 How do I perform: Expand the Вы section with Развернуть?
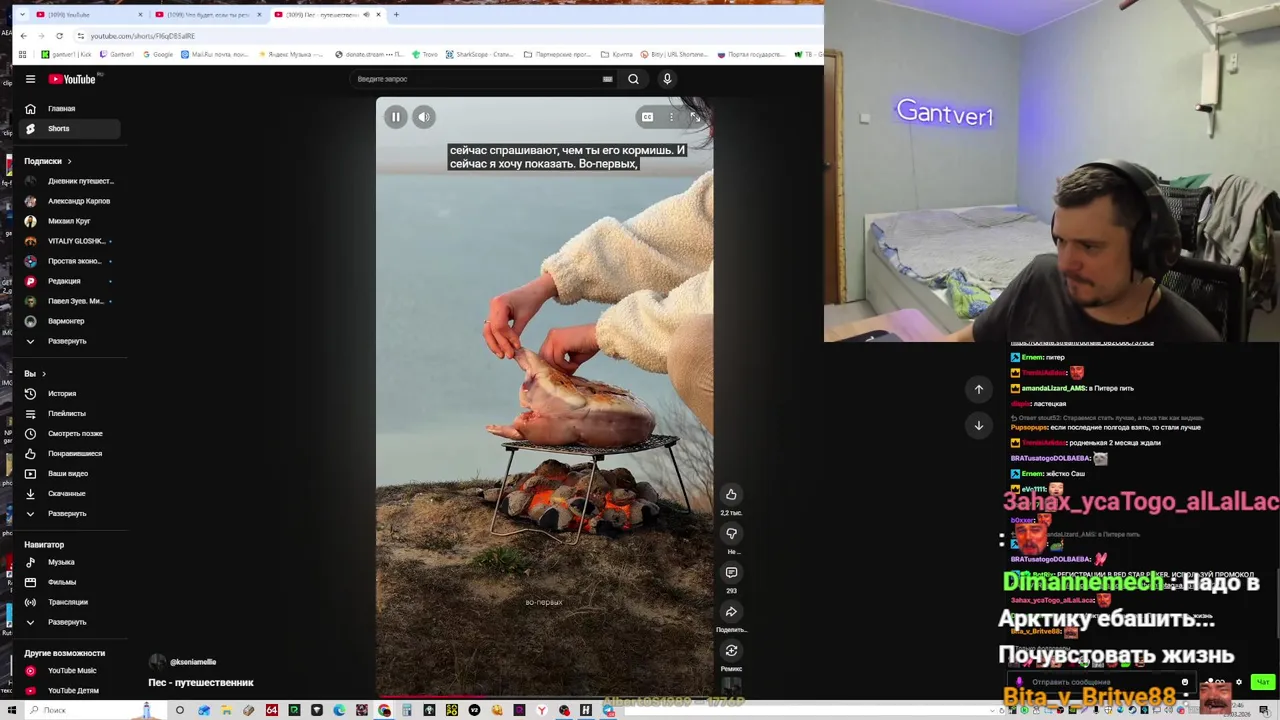(69, 513)
